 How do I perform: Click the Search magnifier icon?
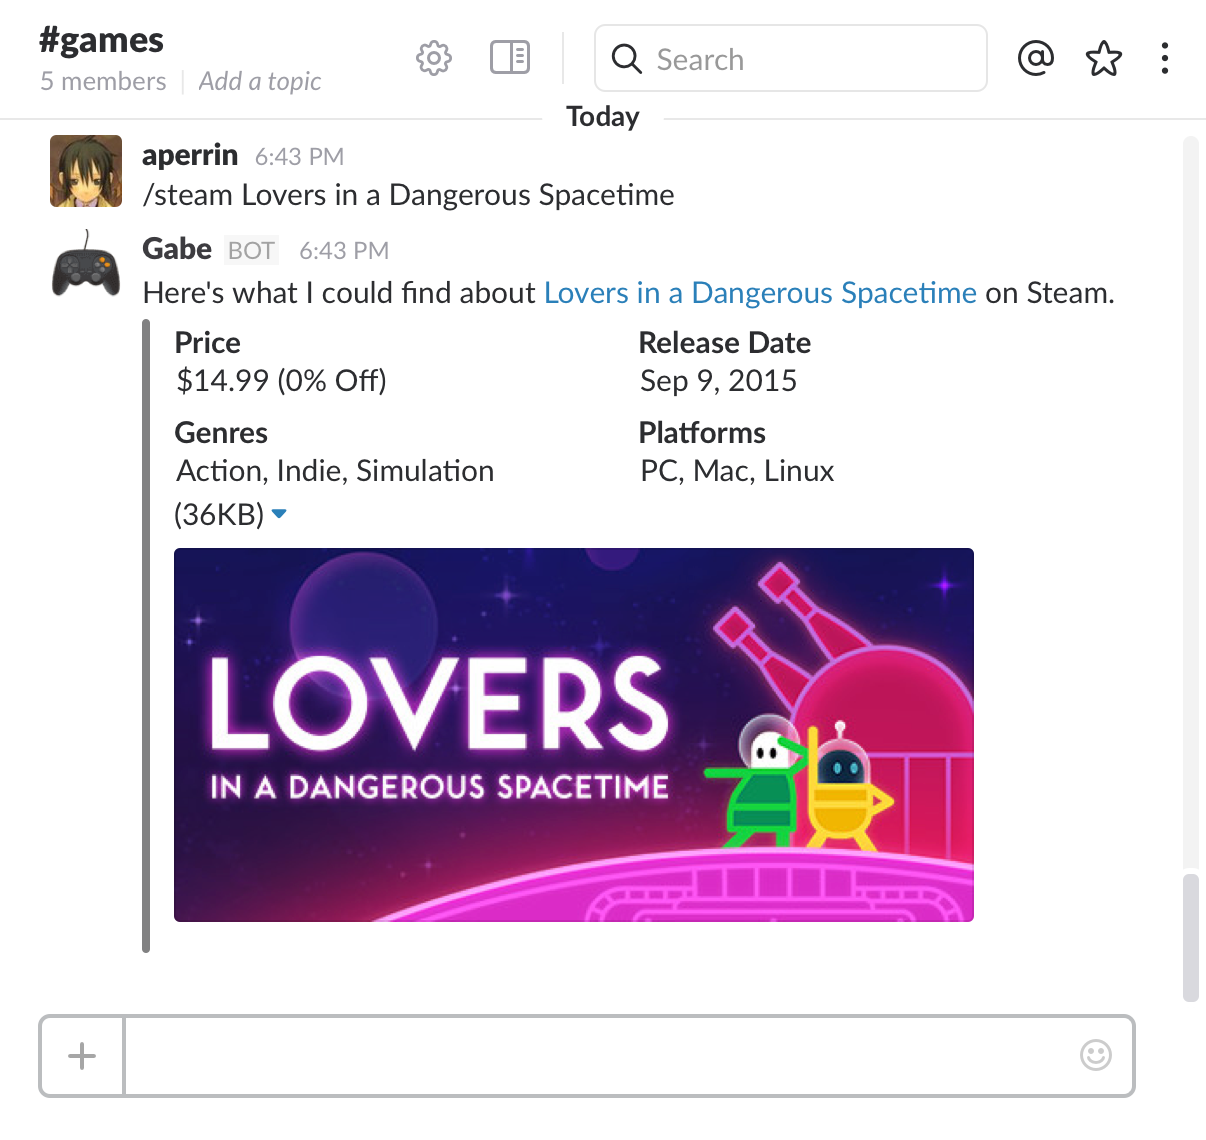627,59
